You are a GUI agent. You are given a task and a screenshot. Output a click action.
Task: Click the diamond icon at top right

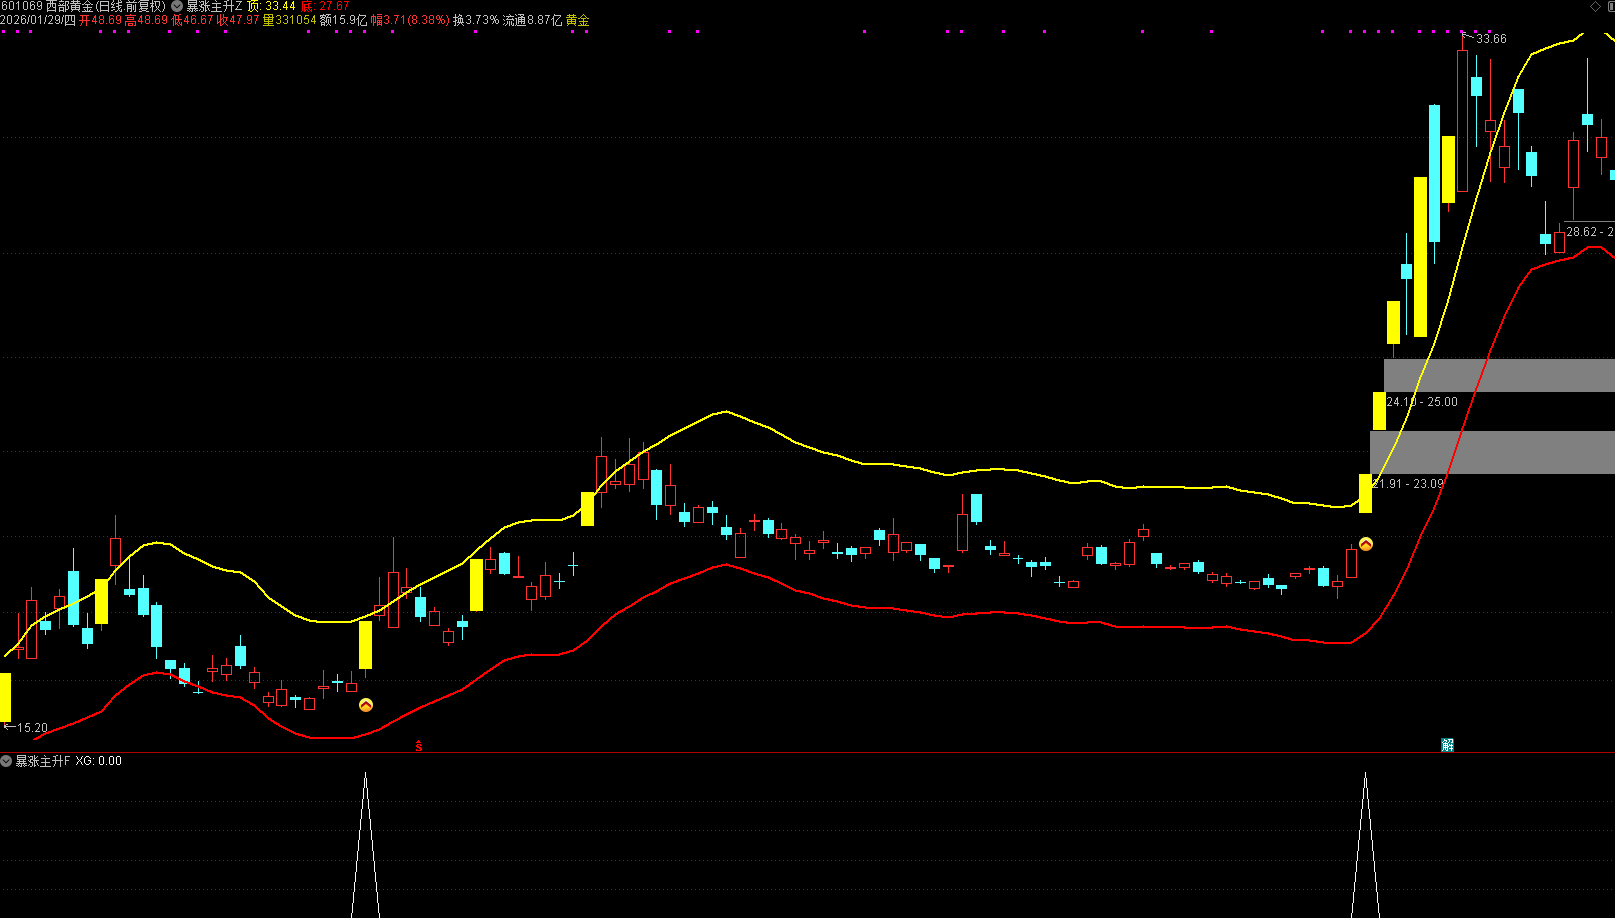point(1595,6)
